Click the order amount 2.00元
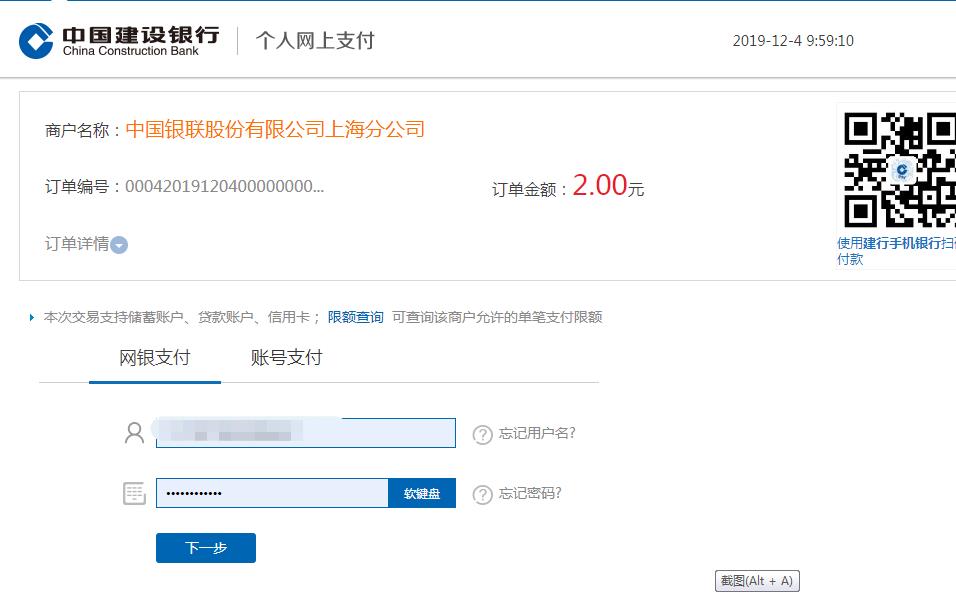 [x=608, y=185]
